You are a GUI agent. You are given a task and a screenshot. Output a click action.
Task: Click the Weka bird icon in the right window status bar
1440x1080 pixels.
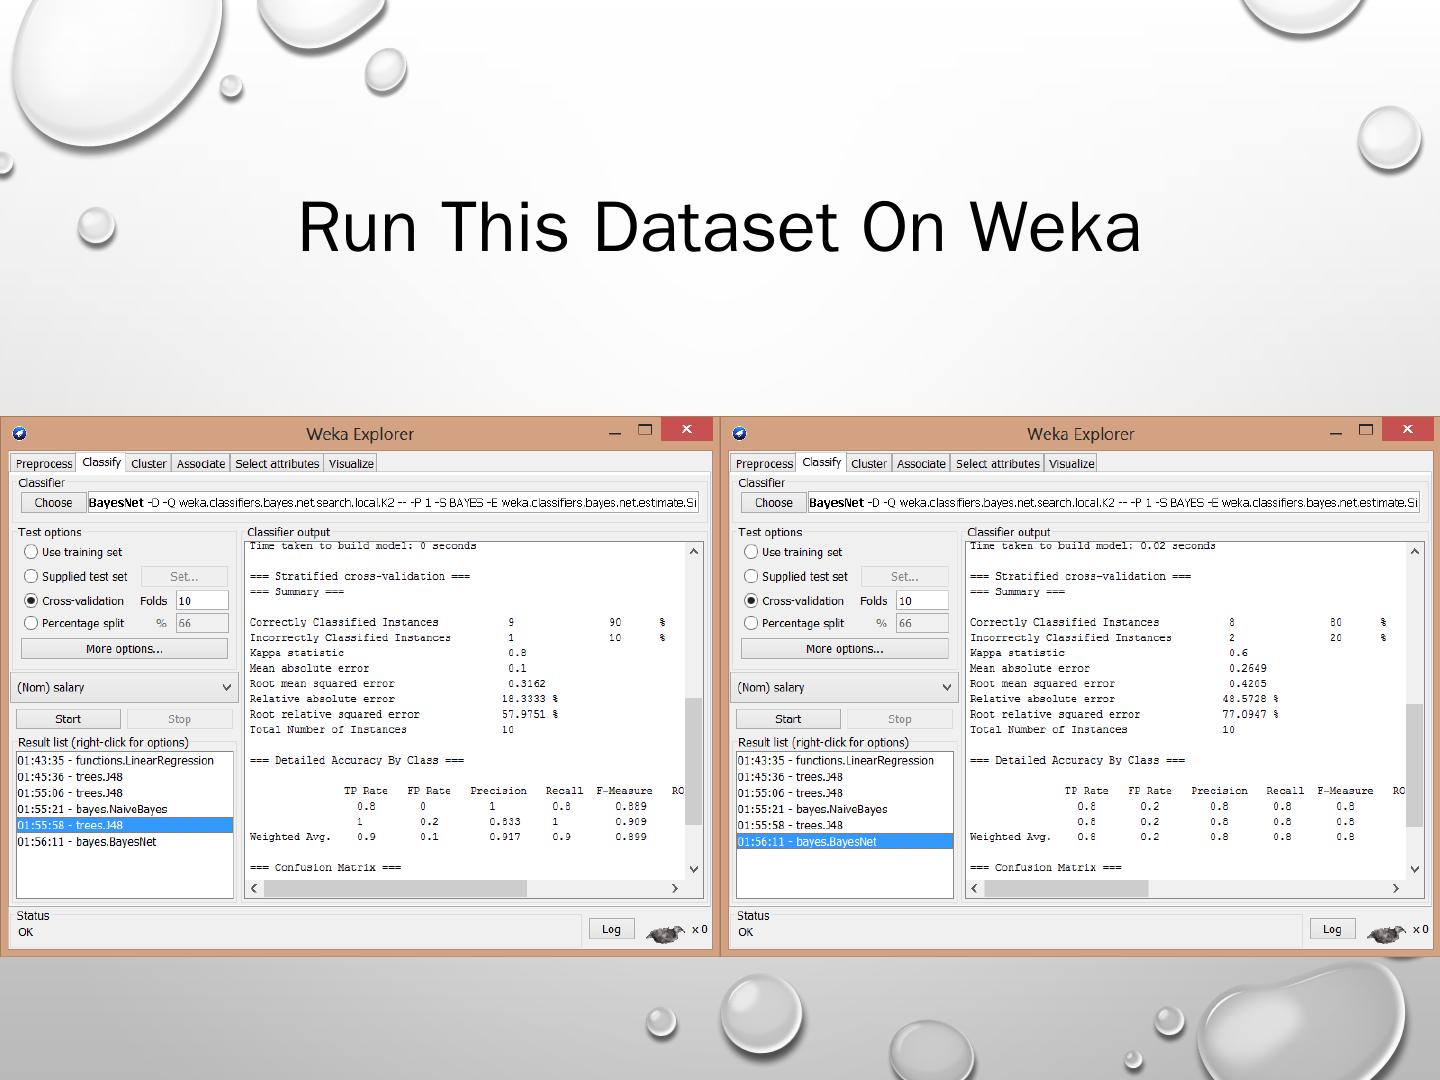point(1386,933)
